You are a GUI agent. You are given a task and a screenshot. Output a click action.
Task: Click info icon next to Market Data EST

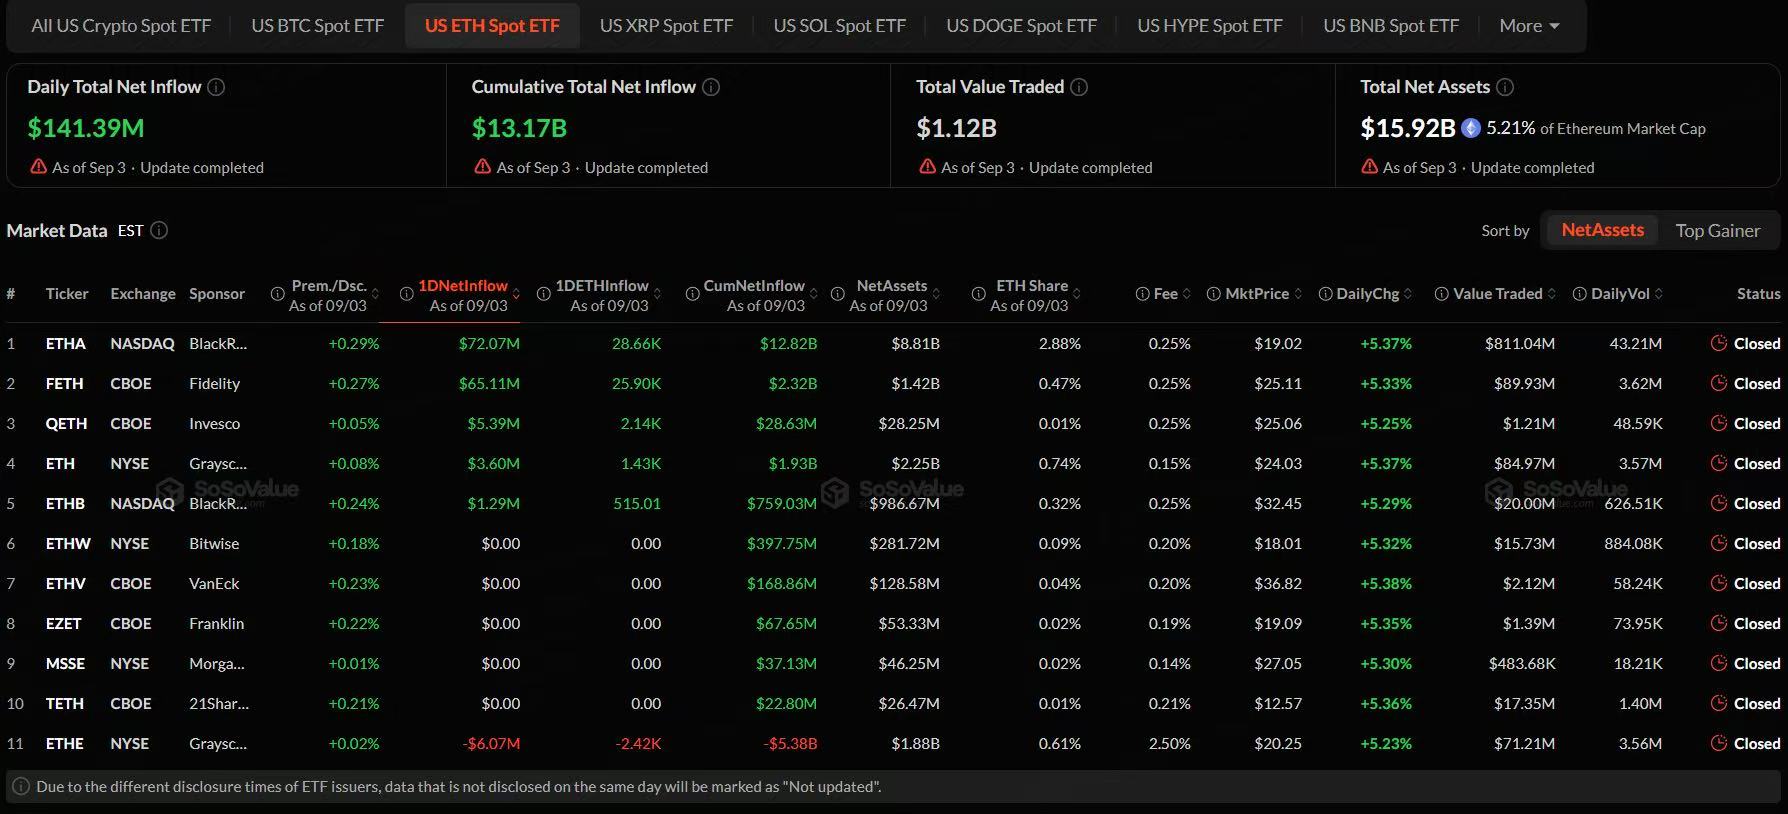159,231
